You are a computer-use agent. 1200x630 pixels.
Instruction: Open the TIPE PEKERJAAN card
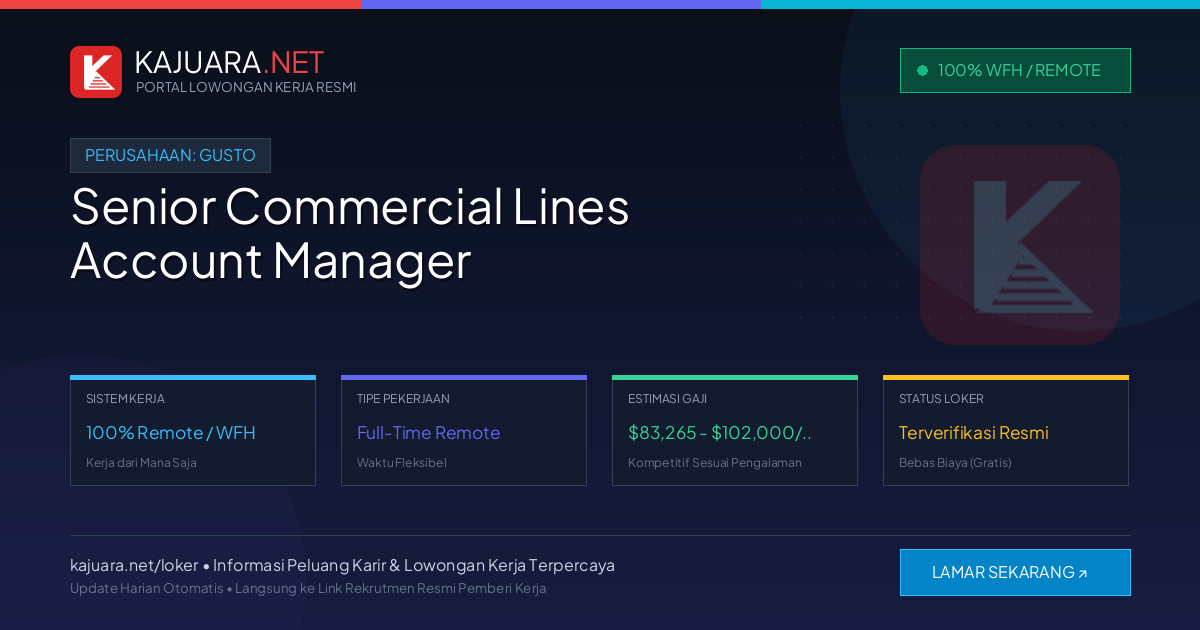point(464,431)
